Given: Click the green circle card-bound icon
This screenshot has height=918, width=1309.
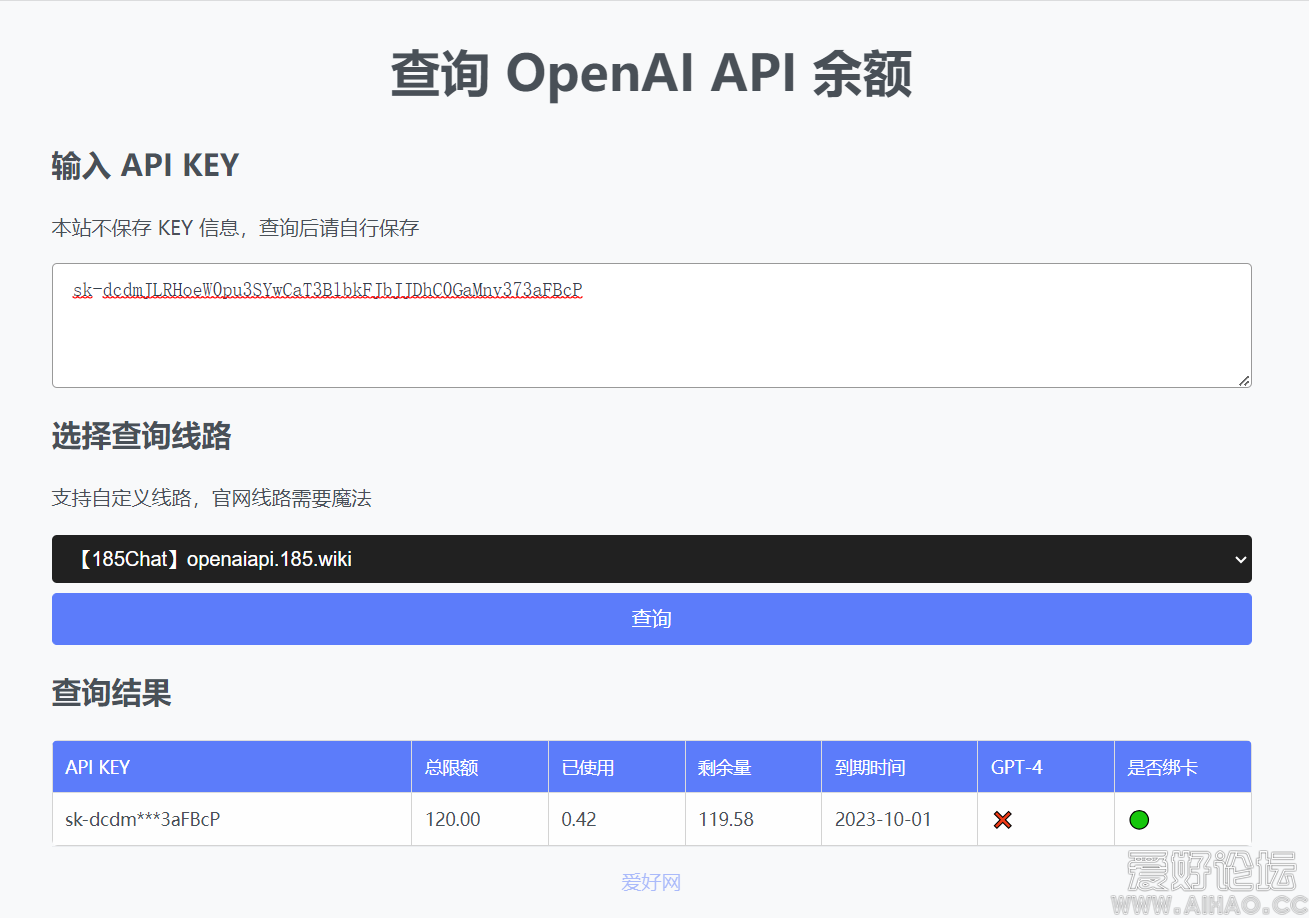Looking at the screenshot, I should click(x=1139, y=820).
